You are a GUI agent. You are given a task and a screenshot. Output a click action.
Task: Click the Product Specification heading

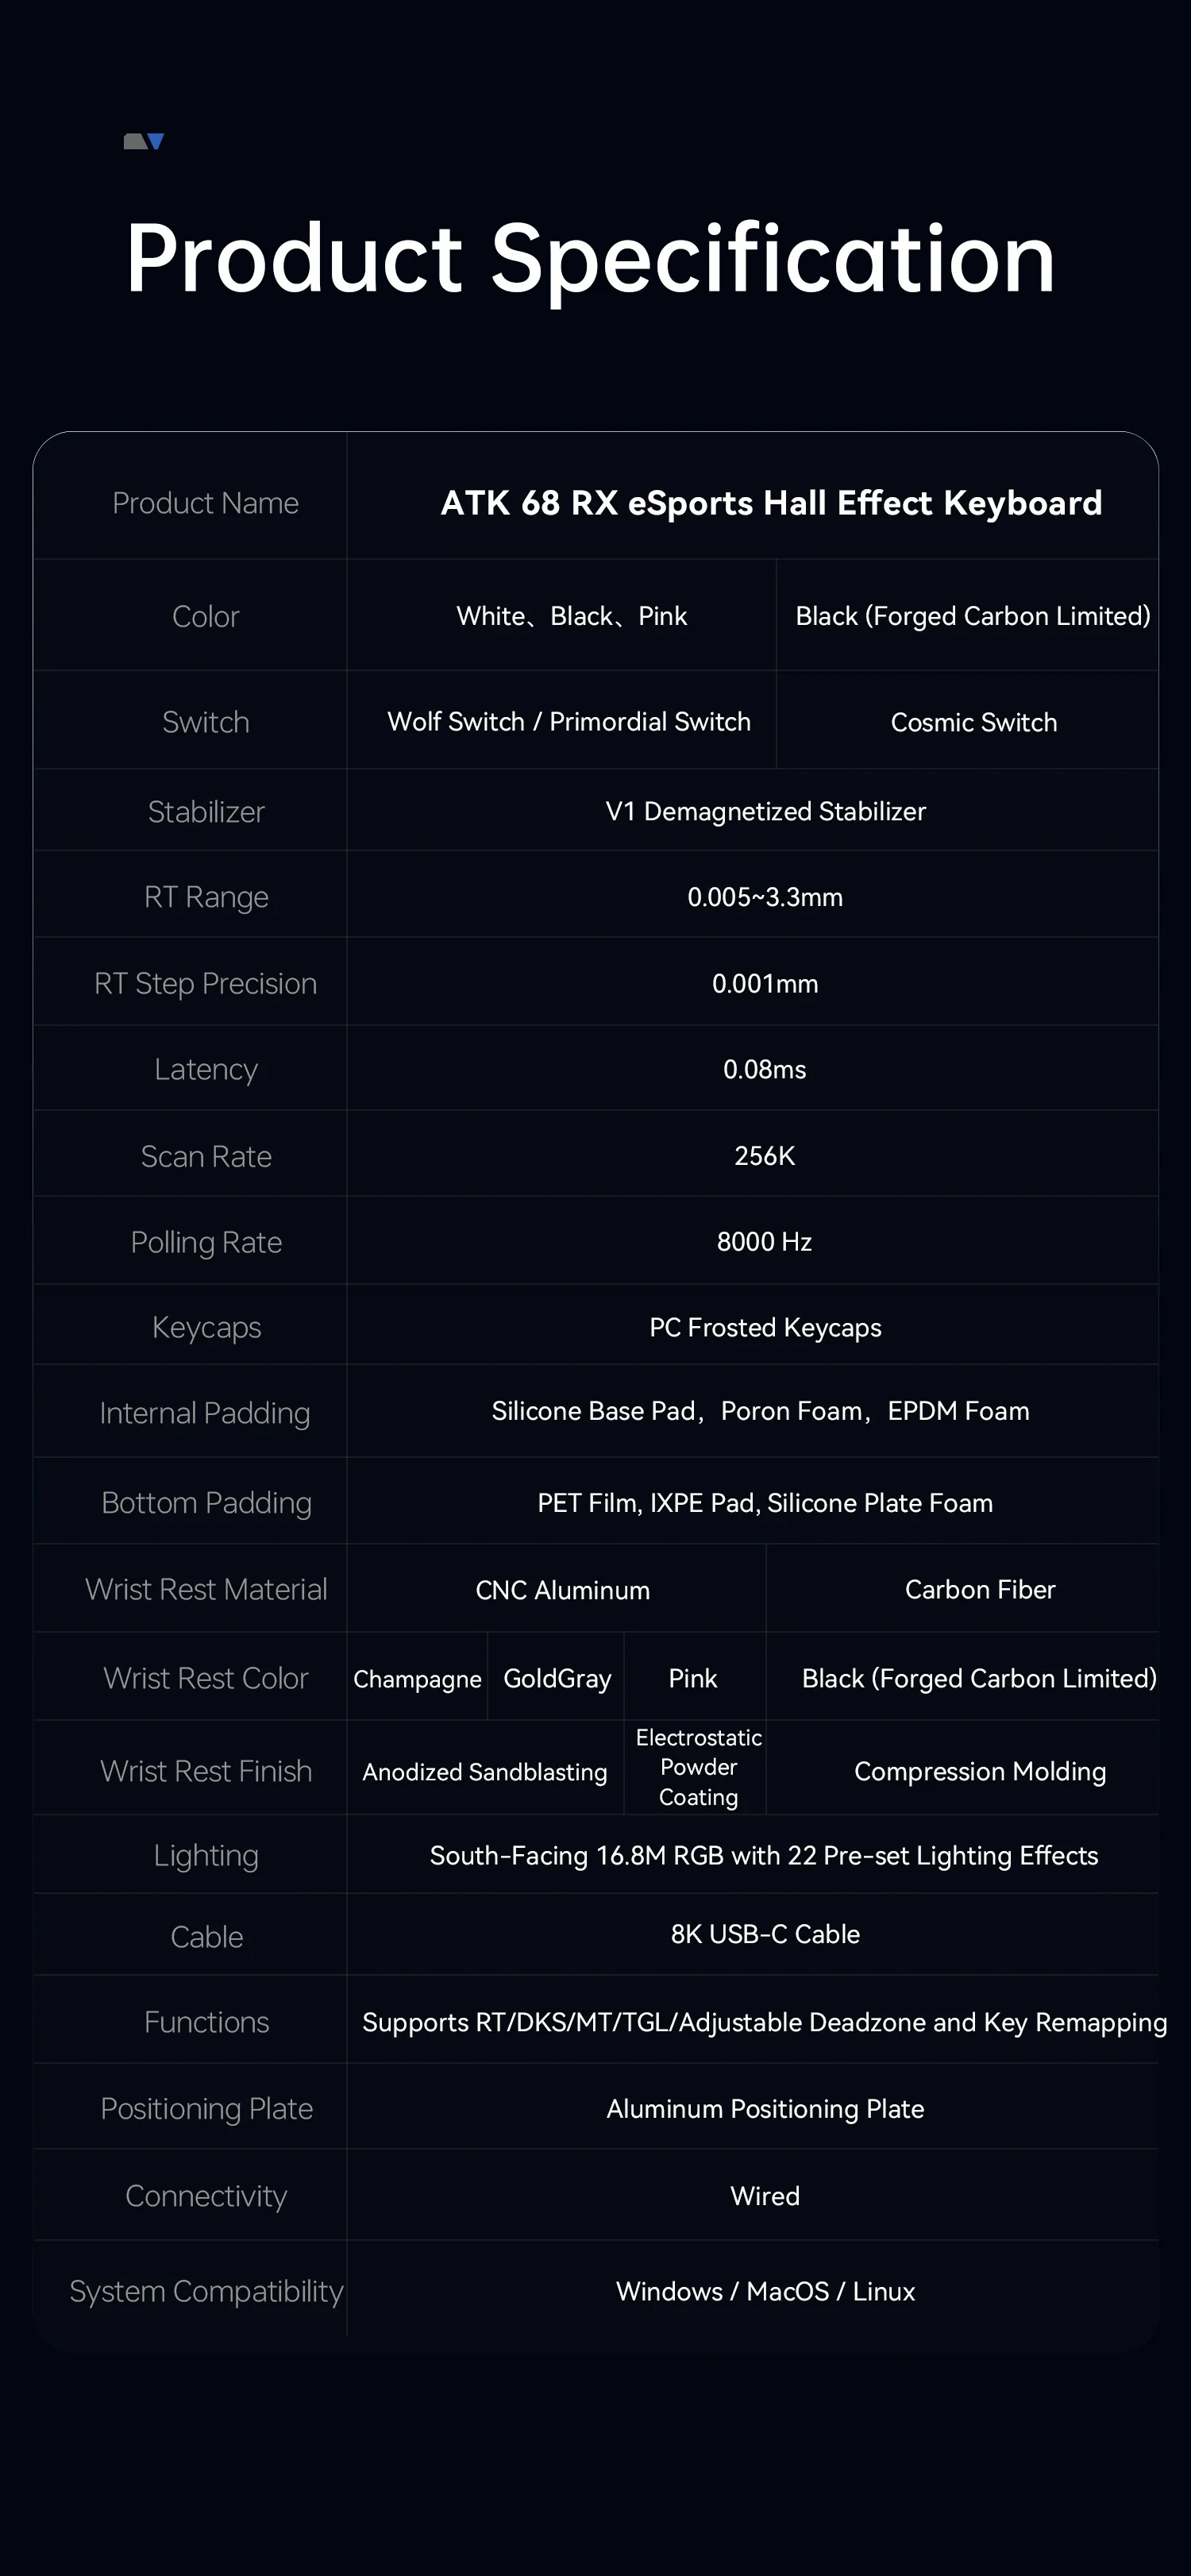[590, 259]
